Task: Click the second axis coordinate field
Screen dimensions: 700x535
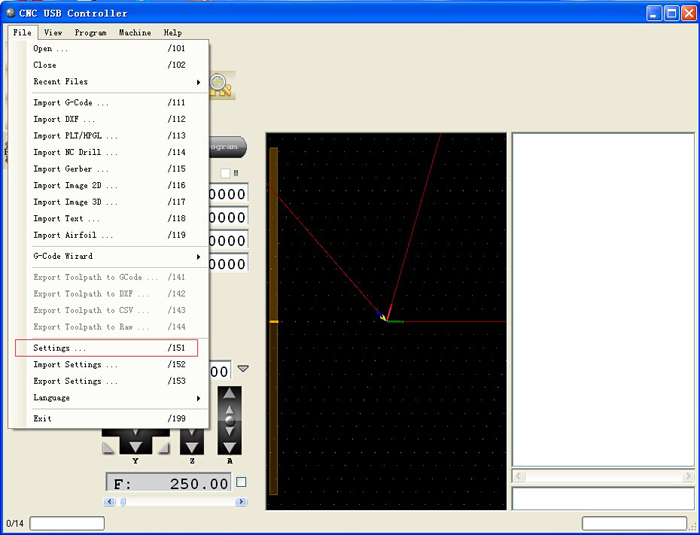Action: (x=228, y=217)
